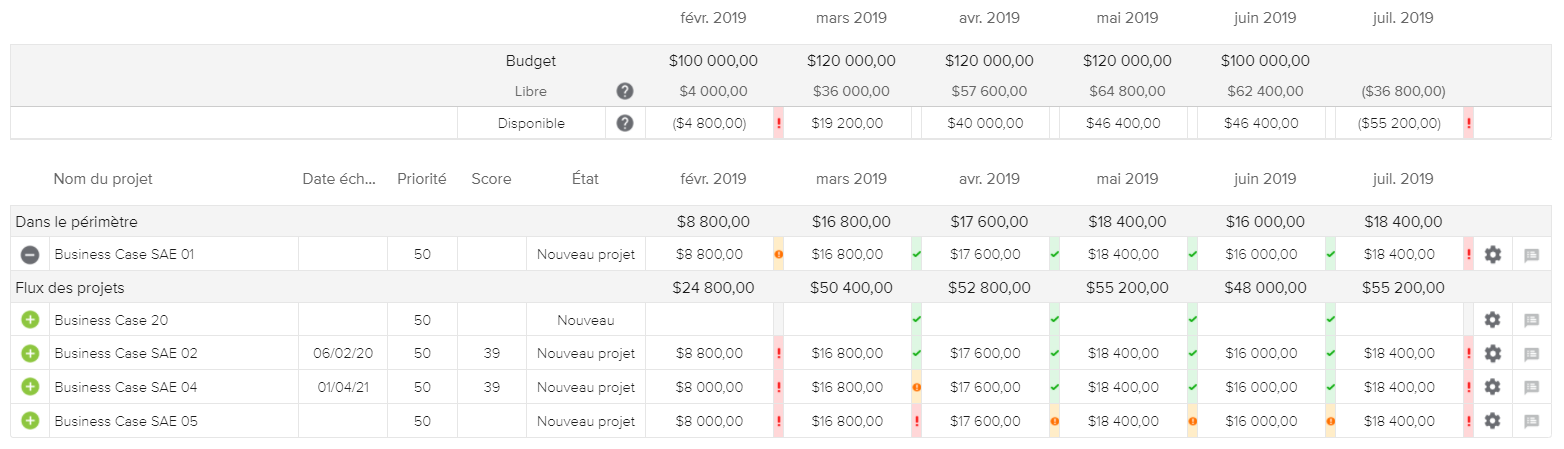Remove Business Case SAE 01 from scope
This screenshot has height=449, width=1564.
[x=30, y=255]
